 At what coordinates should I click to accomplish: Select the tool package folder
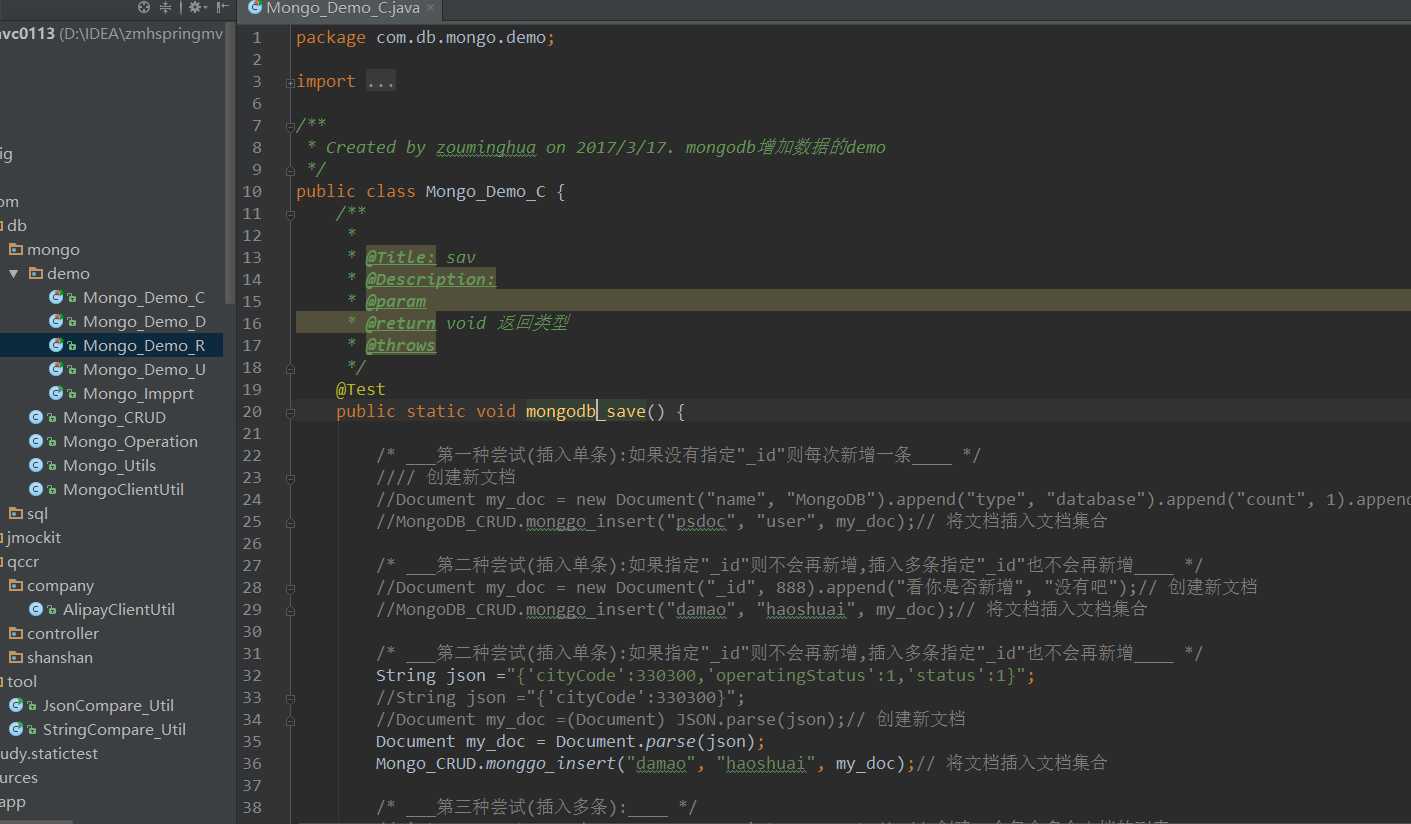[22, 681]
